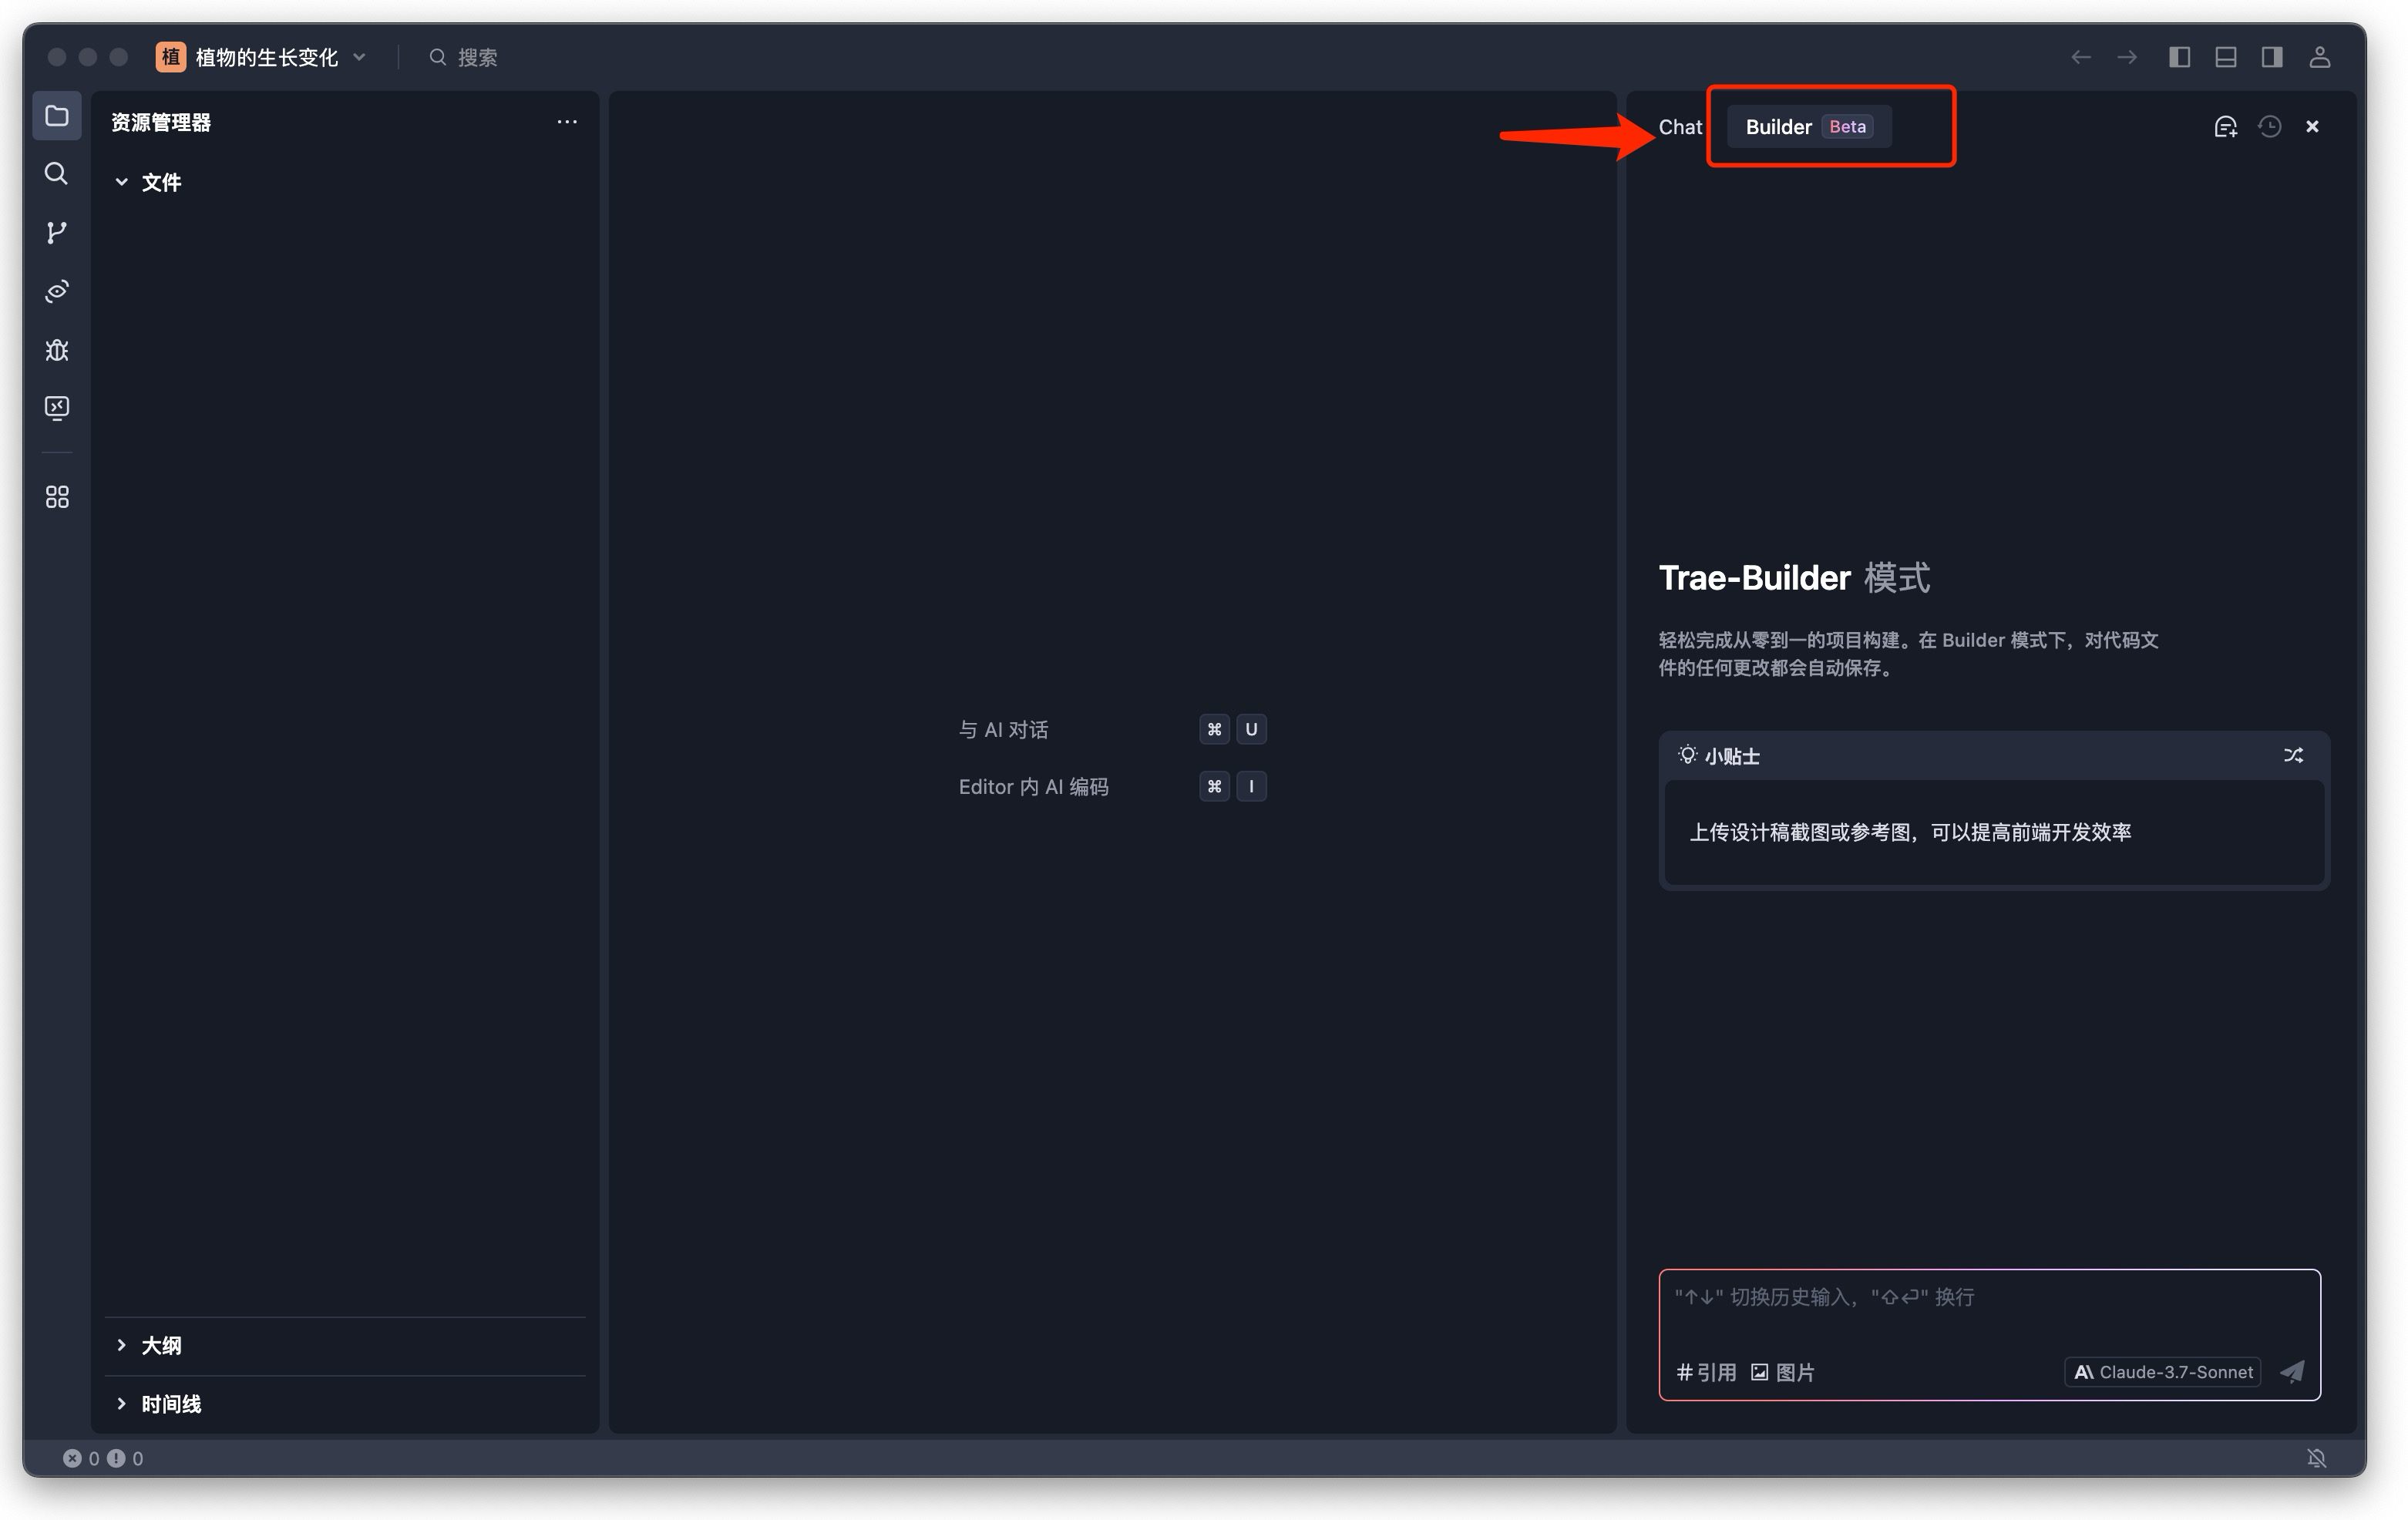Click the warnings count in status bar

click(126, 1458)
